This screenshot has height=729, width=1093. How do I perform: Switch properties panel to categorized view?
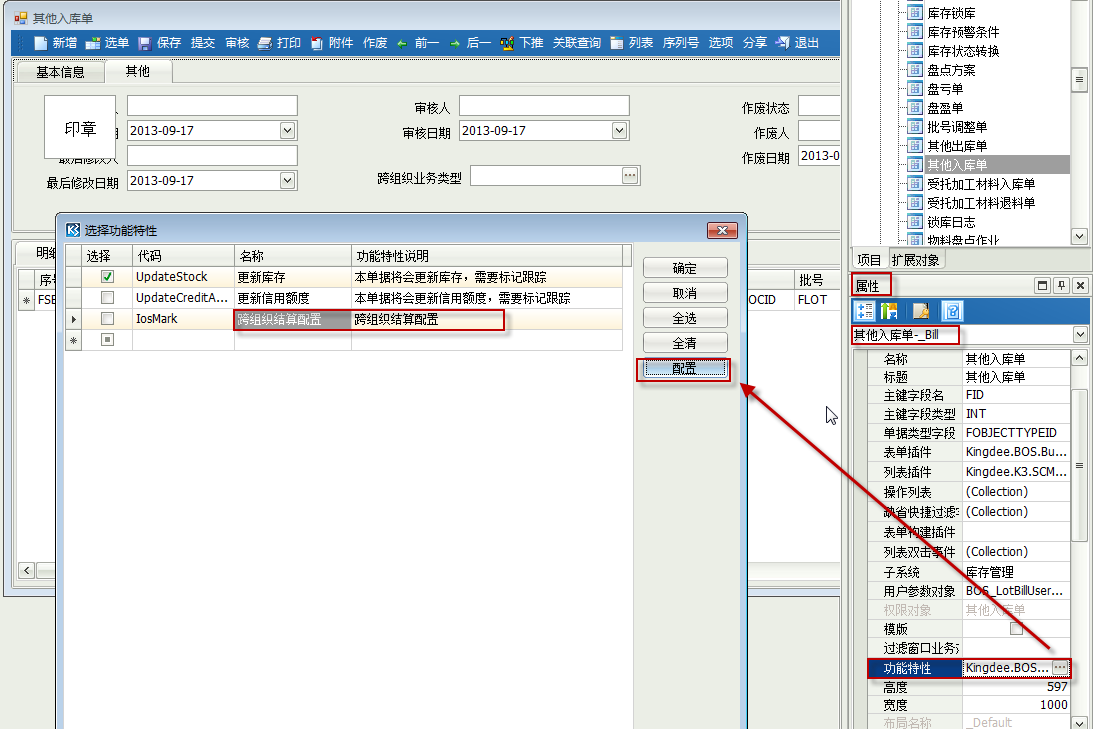(866, 311)
